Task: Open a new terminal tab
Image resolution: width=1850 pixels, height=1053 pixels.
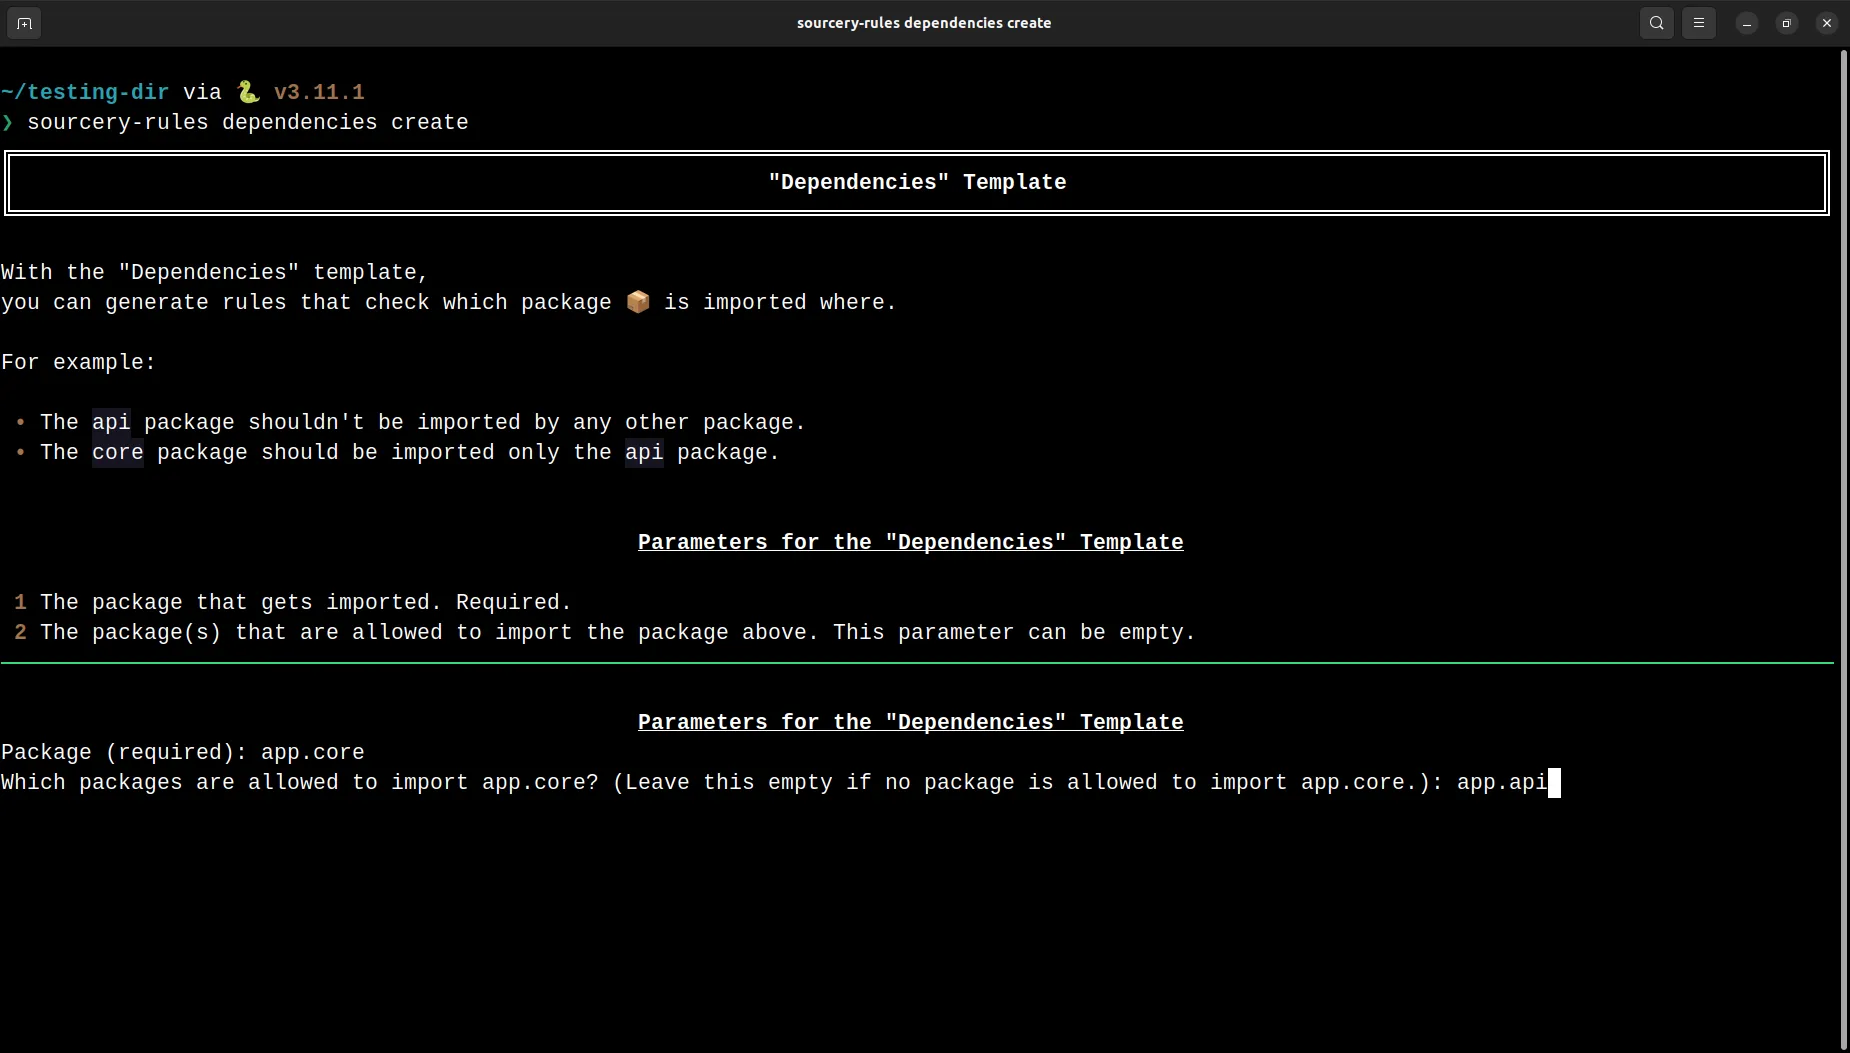Action: (24, 23)
